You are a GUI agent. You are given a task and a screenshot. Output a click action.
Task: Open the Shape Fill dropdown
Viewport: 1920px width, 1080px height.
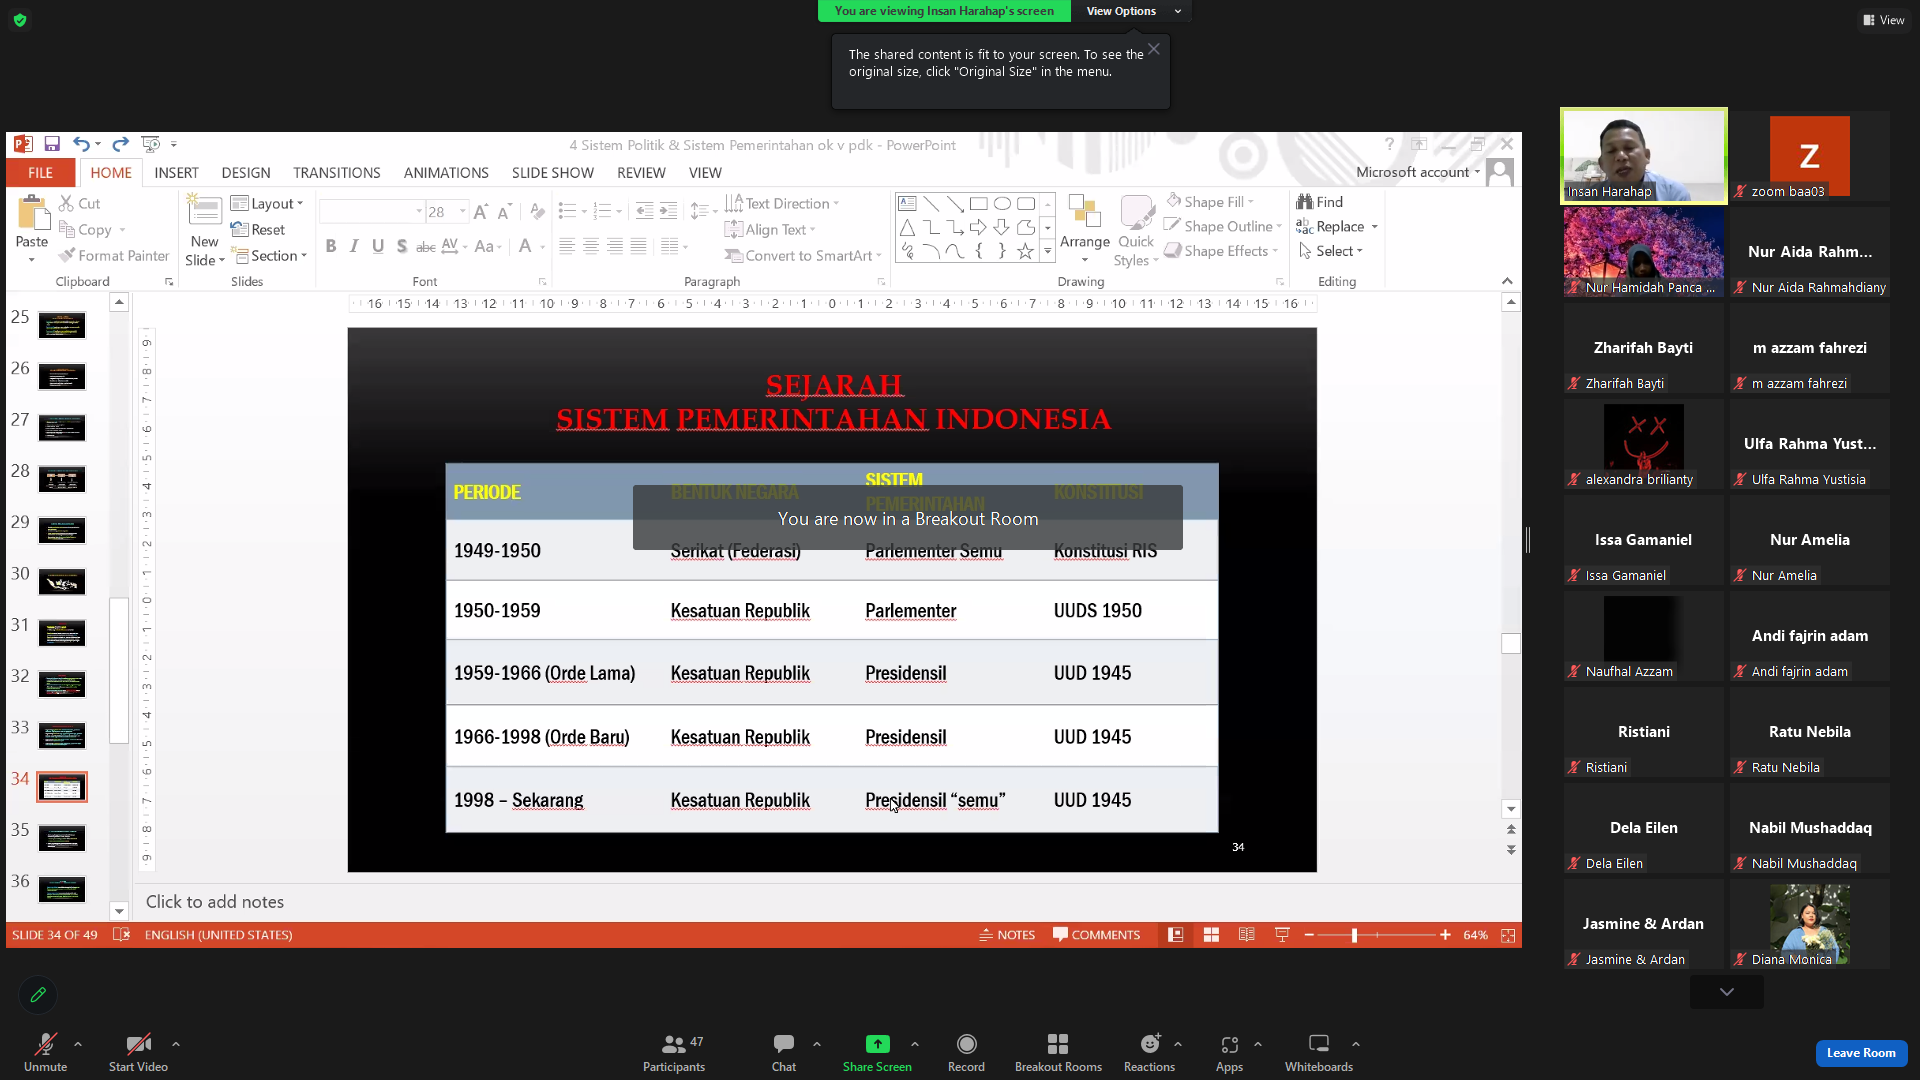pos(1210,202)
